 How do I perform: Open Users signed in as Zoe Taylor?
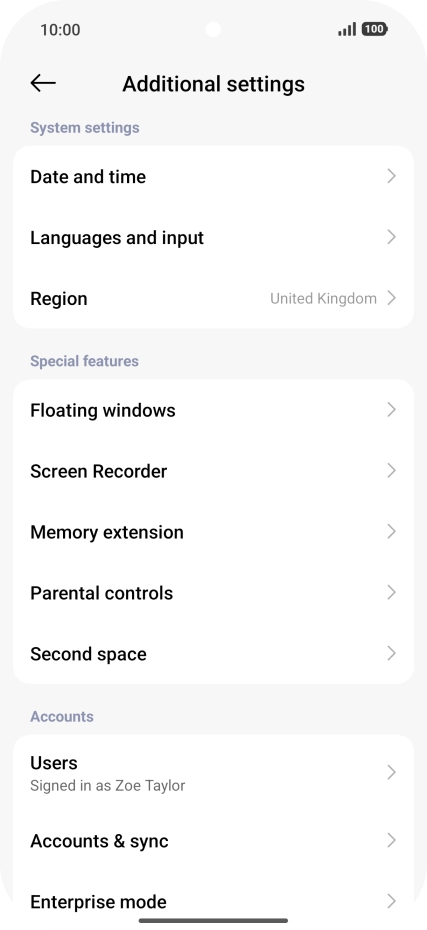214,772
